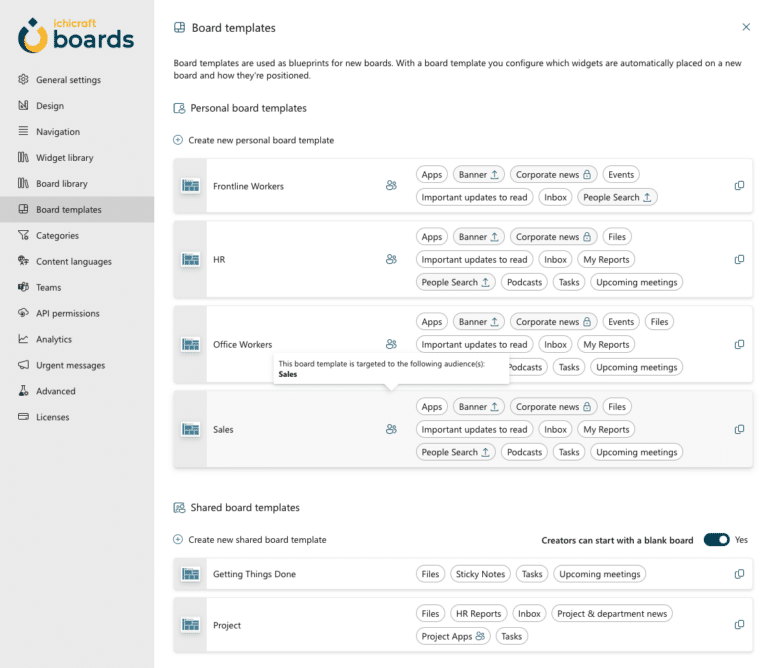Open the Frontline Workers template thumbnail

point(191,186)
